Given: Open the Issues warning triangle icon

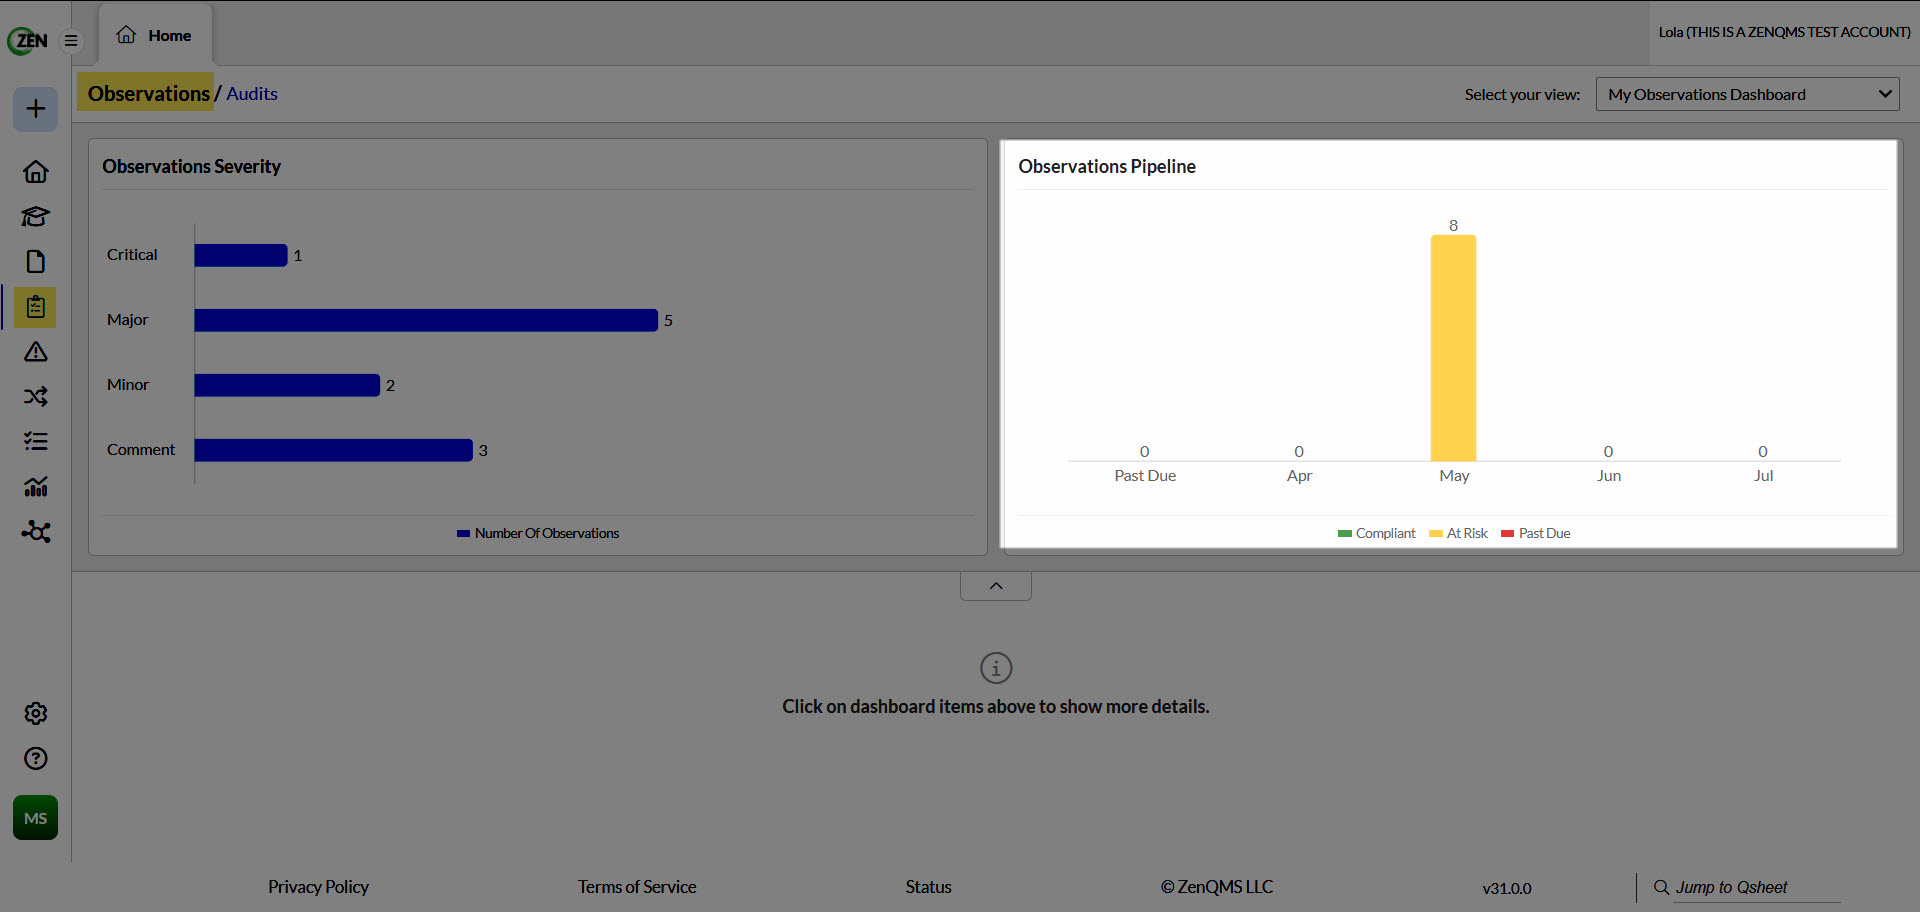Looking at the screenshot, I should point(36,352).
